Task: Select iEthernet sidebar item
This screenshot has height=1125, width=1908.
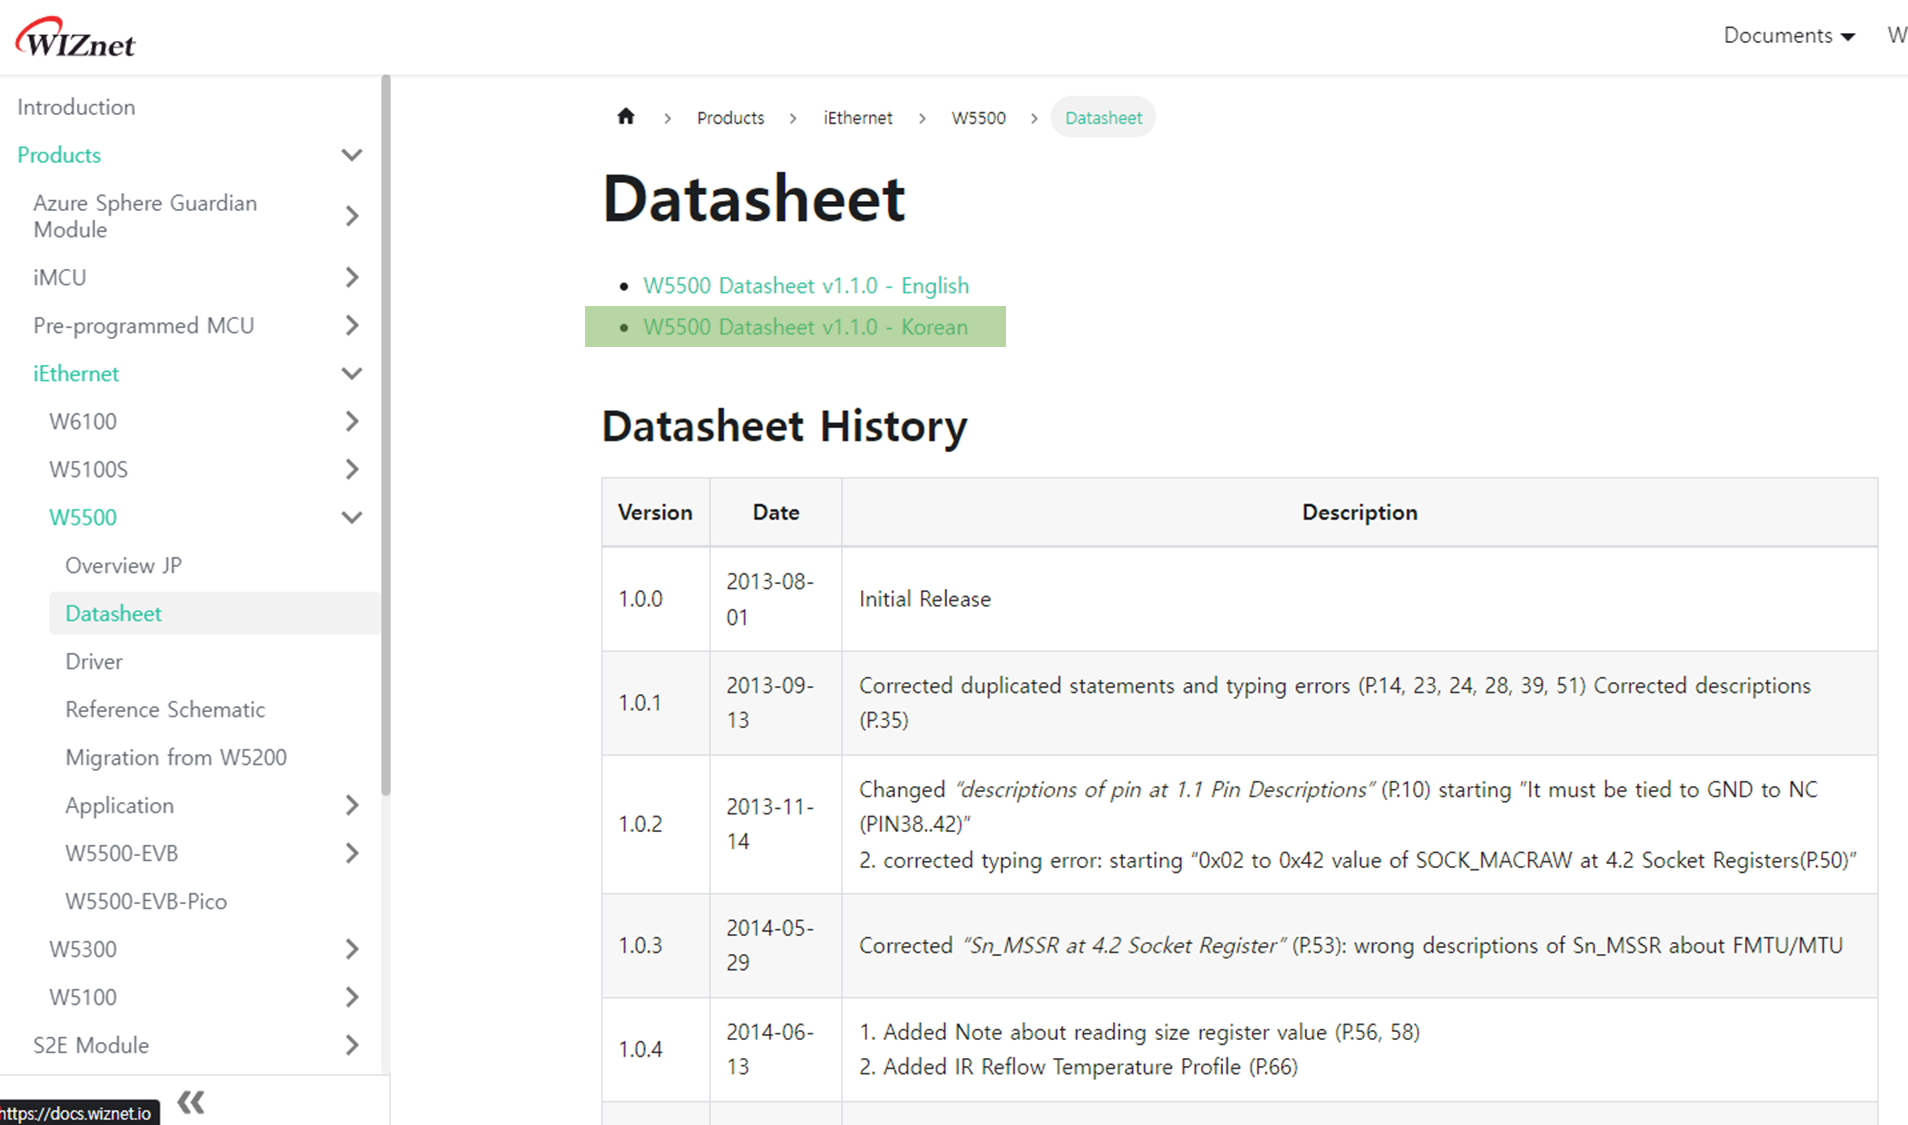Action: click(x=76, y=373)
